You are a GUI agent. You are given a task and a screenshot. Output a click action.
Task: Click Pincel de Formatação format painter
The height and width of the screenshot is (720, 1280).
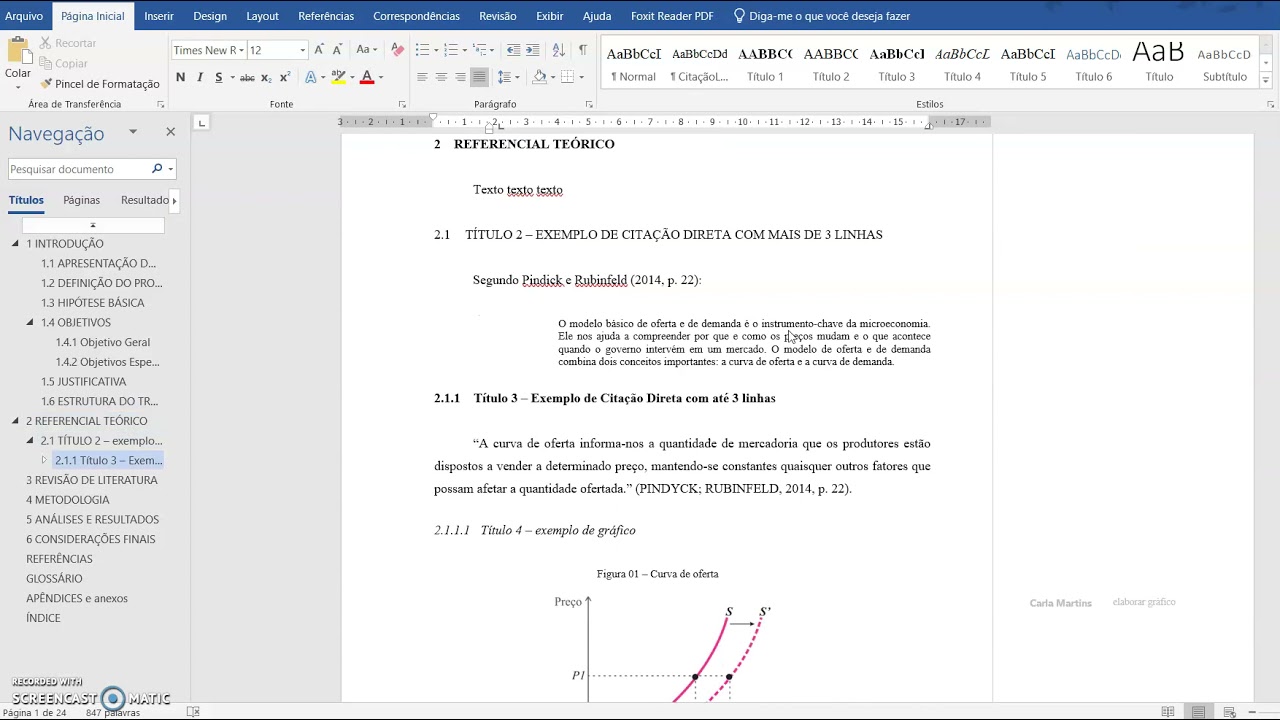click(100, 84)
